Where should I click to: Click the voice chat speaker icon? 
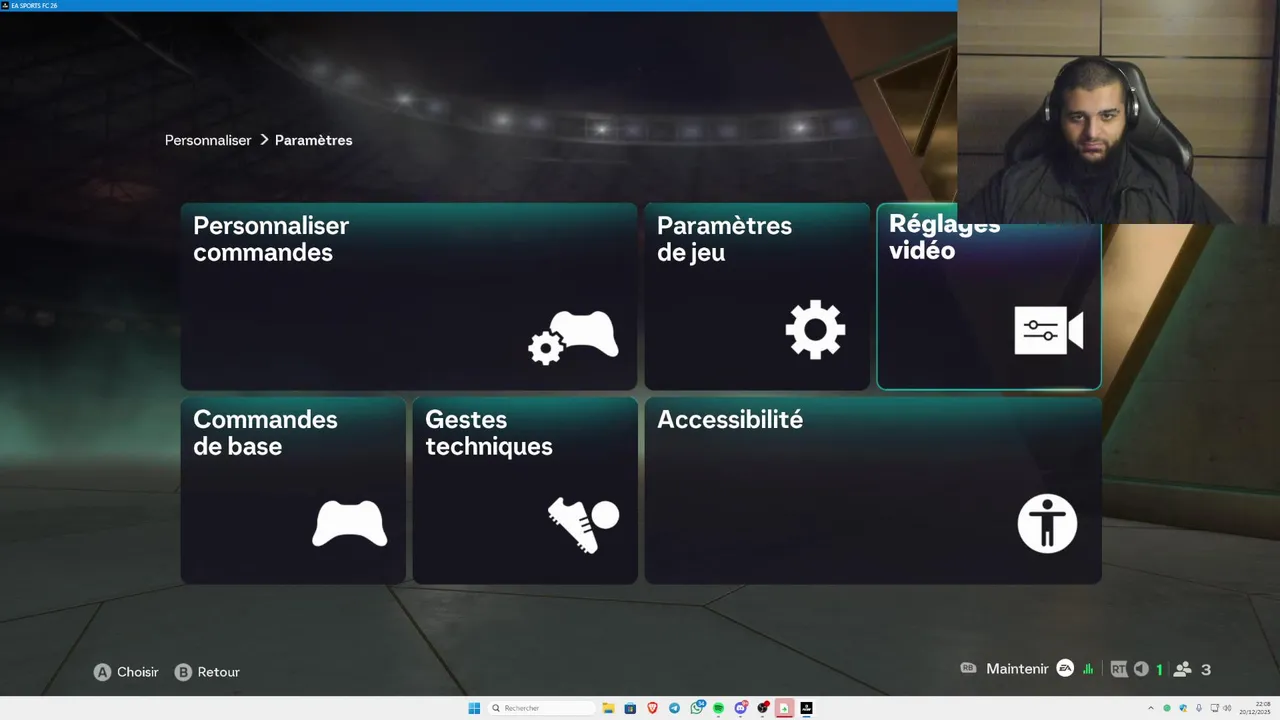(x=1141, y=669)
